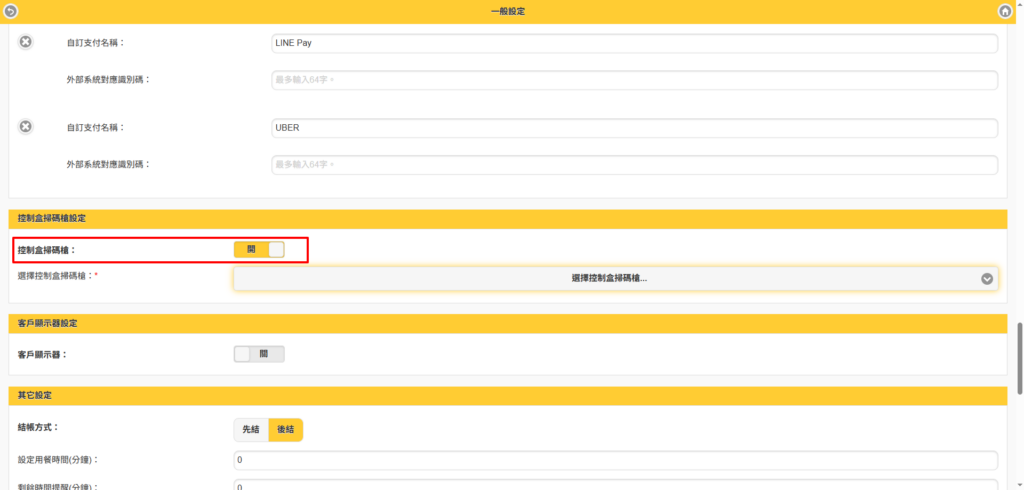Click the 客戶顯示器設定 section header

tap(507, 323)
